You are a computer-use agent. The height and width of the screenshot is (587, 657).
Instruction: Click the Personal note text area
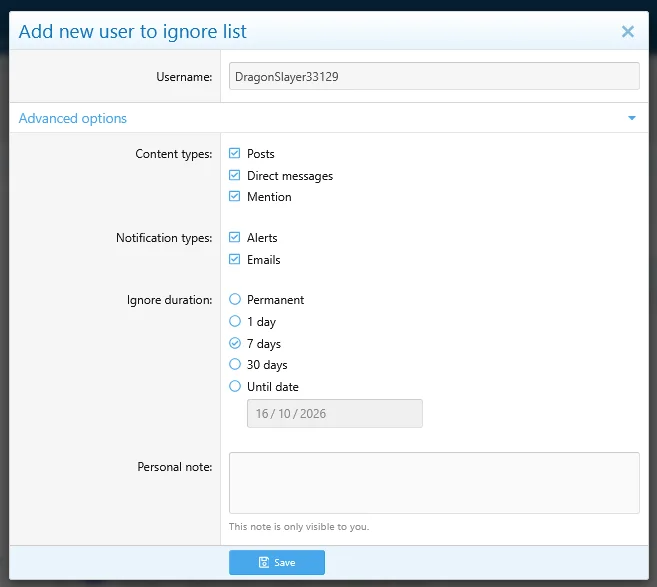[x=434, y=483]
